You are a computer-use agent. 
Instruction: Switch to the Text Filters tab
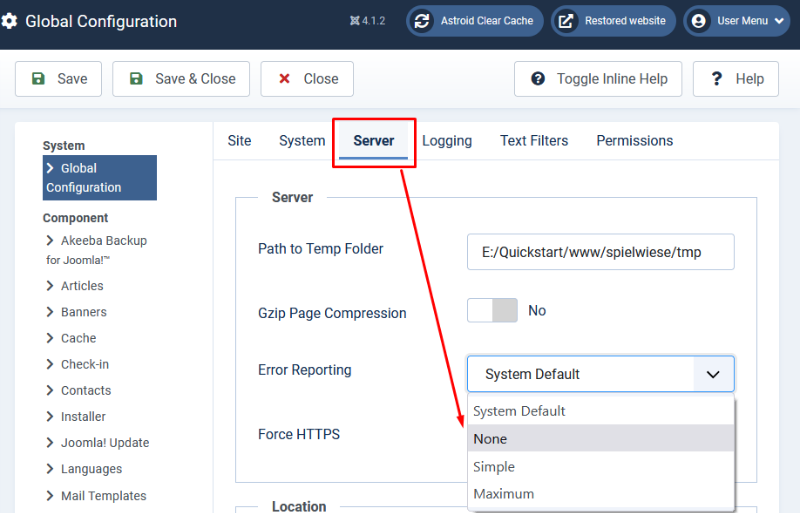point(534,141)
